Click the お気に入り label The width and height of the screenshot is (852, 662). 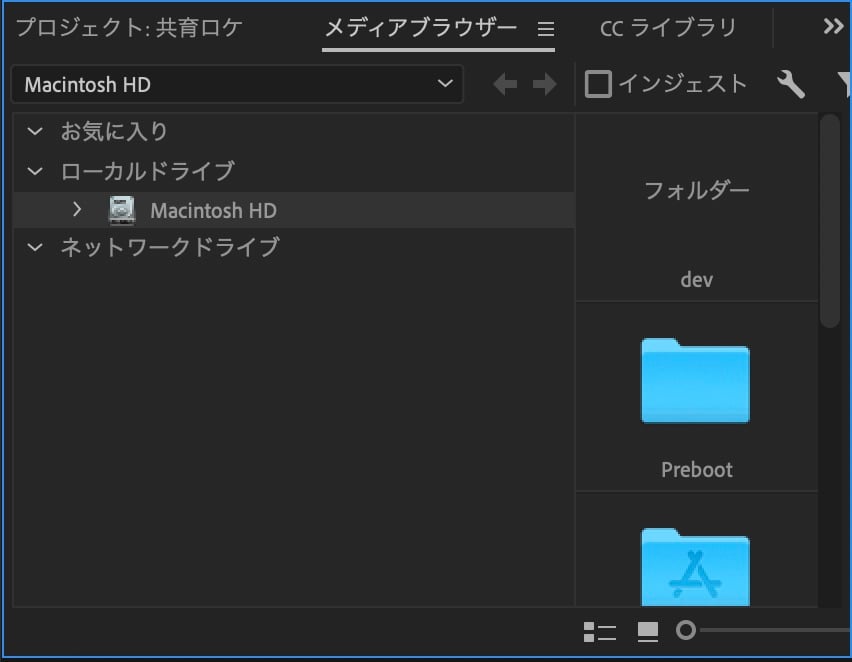(114, 131)
